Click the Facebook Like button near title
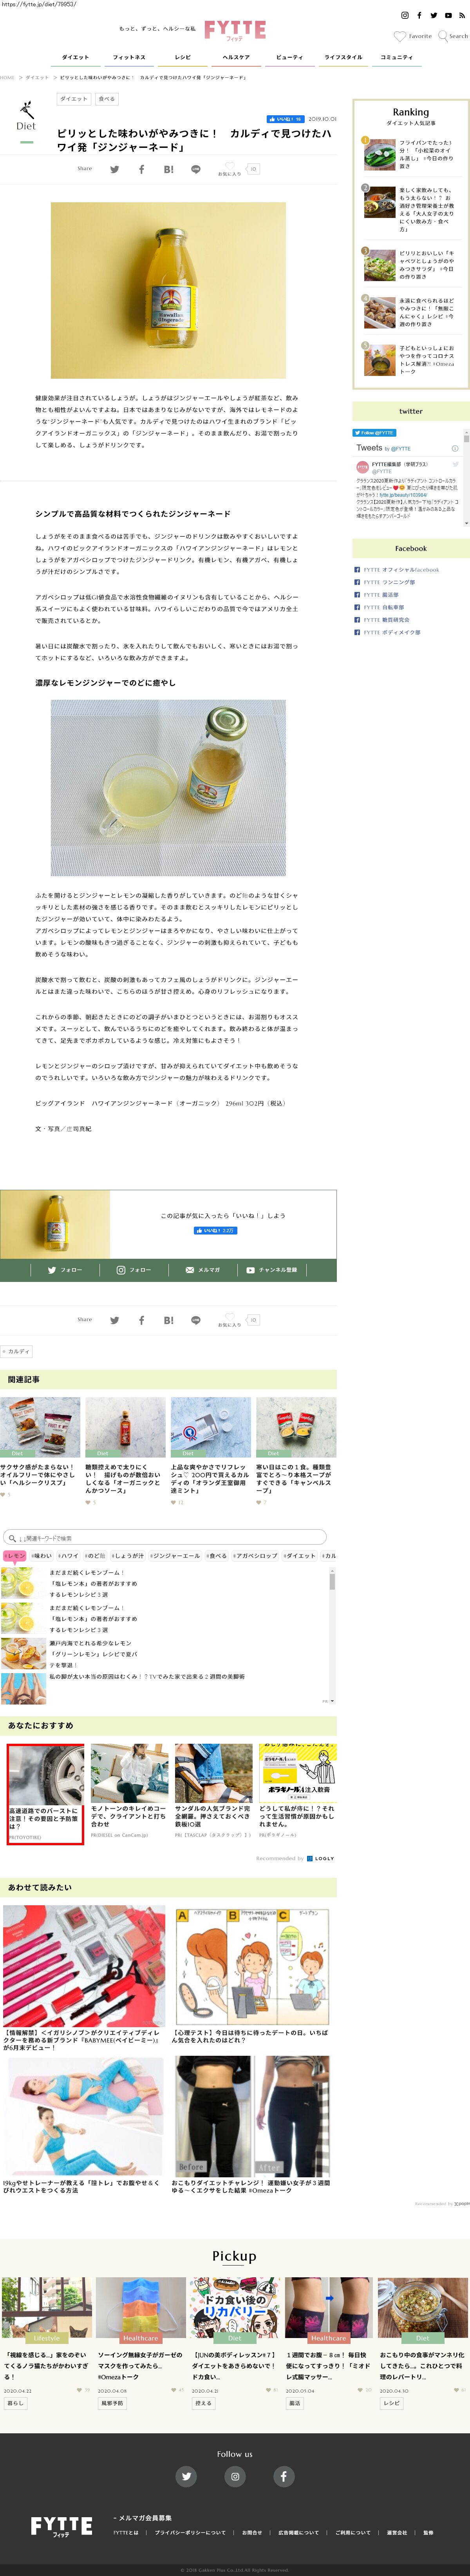The image size is (470, 2576). pyautogui.click(x=285, y=119)
